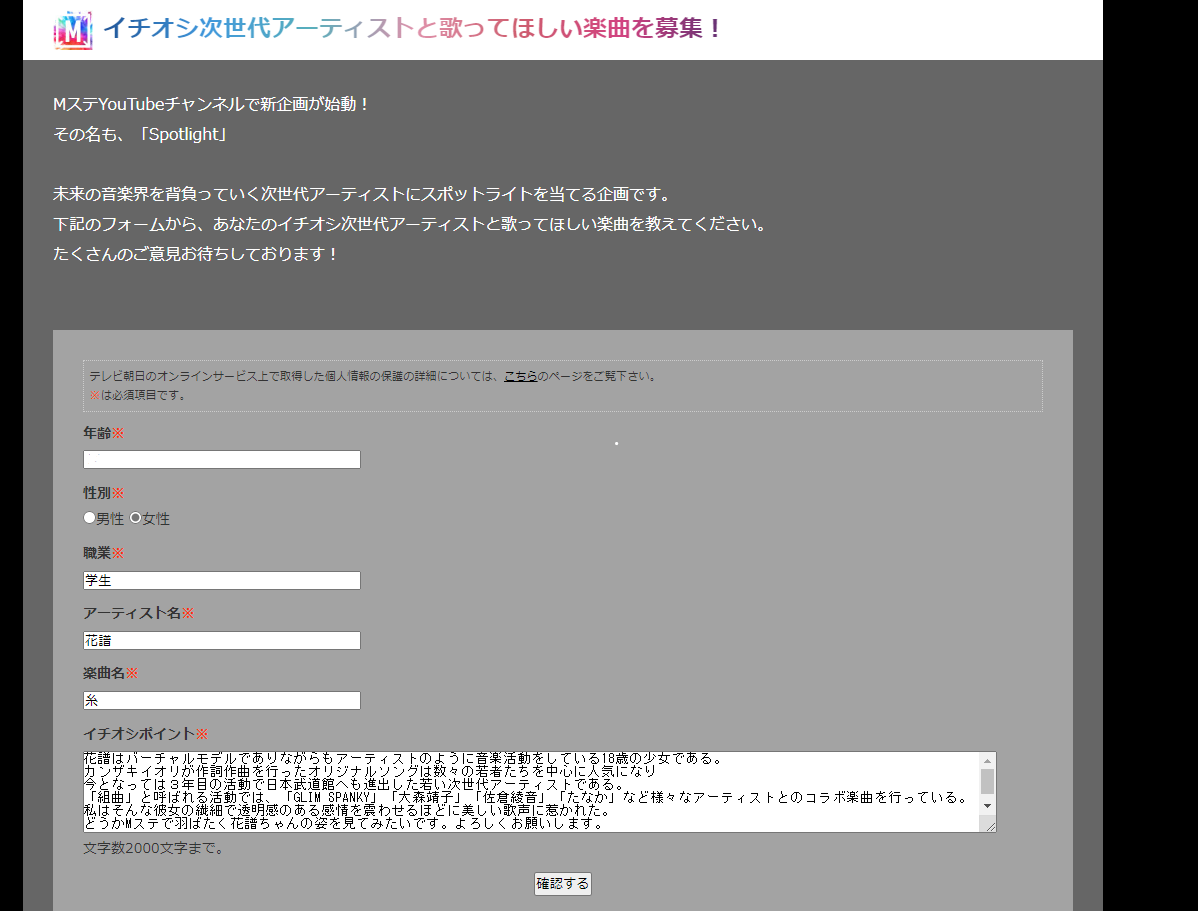1198x911 pixels.
Task: Click the 職業 field containing 学生
Action: click(222, 580)
